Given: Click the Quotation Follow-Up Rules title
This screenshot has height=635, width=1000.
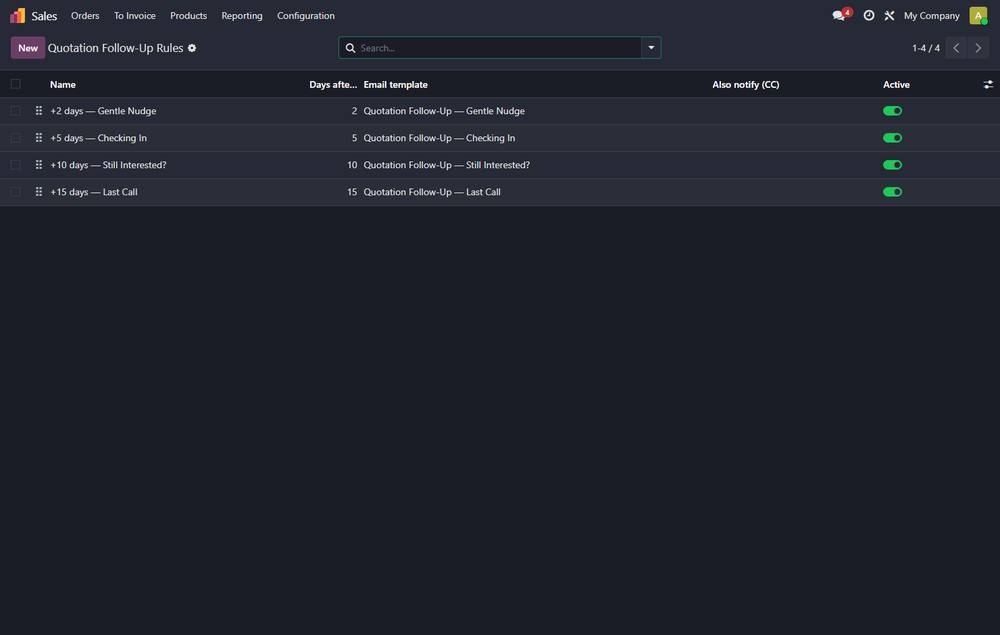Looking at the screenshot, I should (x=115, y=48).
